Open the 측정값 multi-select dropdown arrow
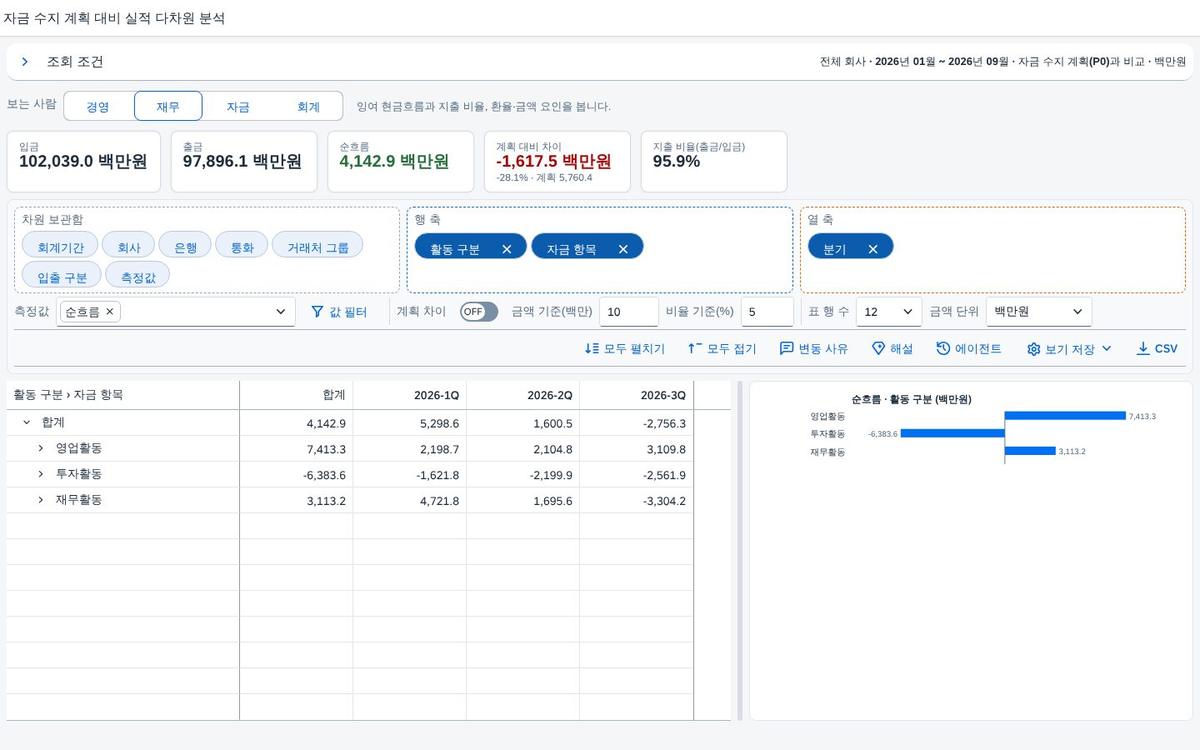1200x750 pixels. tap(280, 312)
